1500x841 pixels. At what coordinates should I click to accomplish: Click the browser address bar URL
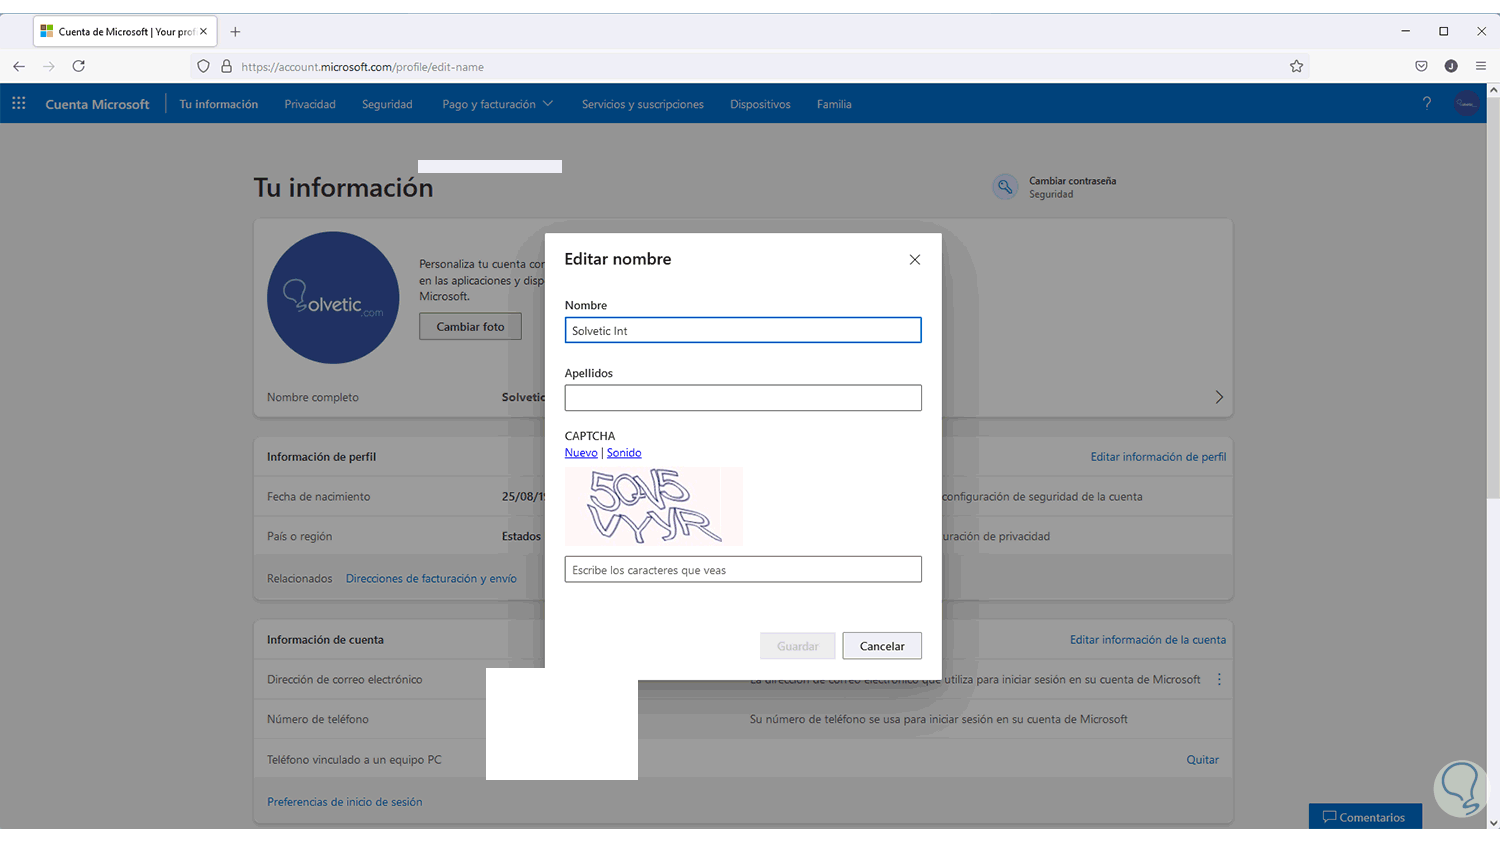pyautogui.click(x=362, y=67)
